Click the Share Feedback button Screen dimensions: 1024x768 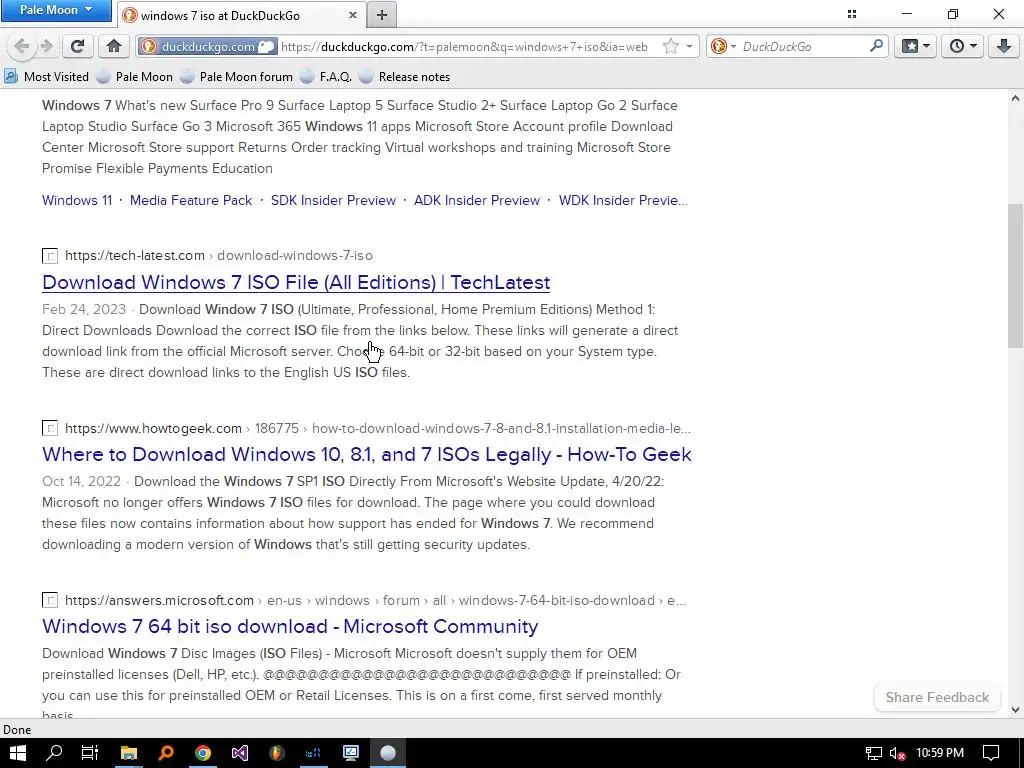coord(937,697)
